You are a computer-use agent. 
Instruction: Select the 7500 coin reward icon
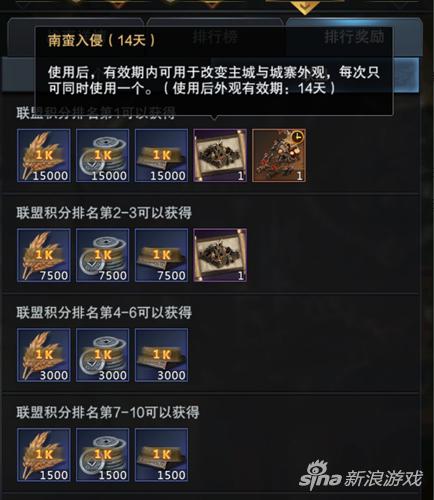pos(103,255)
